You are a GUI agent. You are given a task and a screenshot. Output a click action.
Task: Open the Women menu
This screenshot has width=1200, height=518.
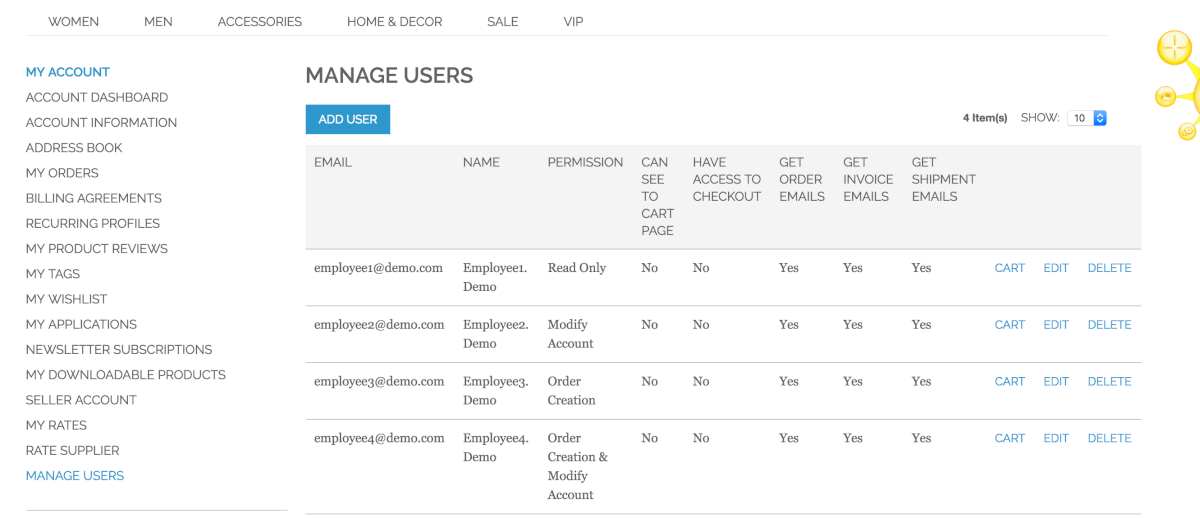[x=73, y=22]
